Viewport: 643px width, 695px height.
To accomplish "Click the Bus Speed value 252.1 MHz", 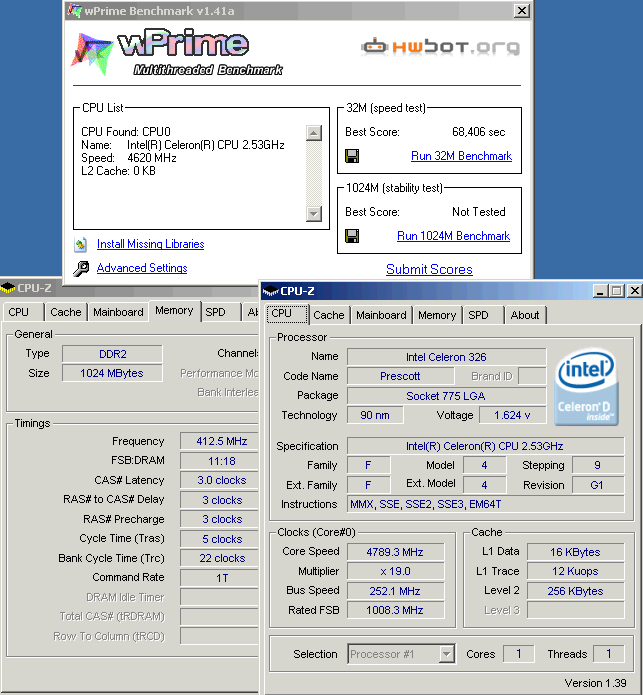I will pyautogui.click(x=395, y=591).
